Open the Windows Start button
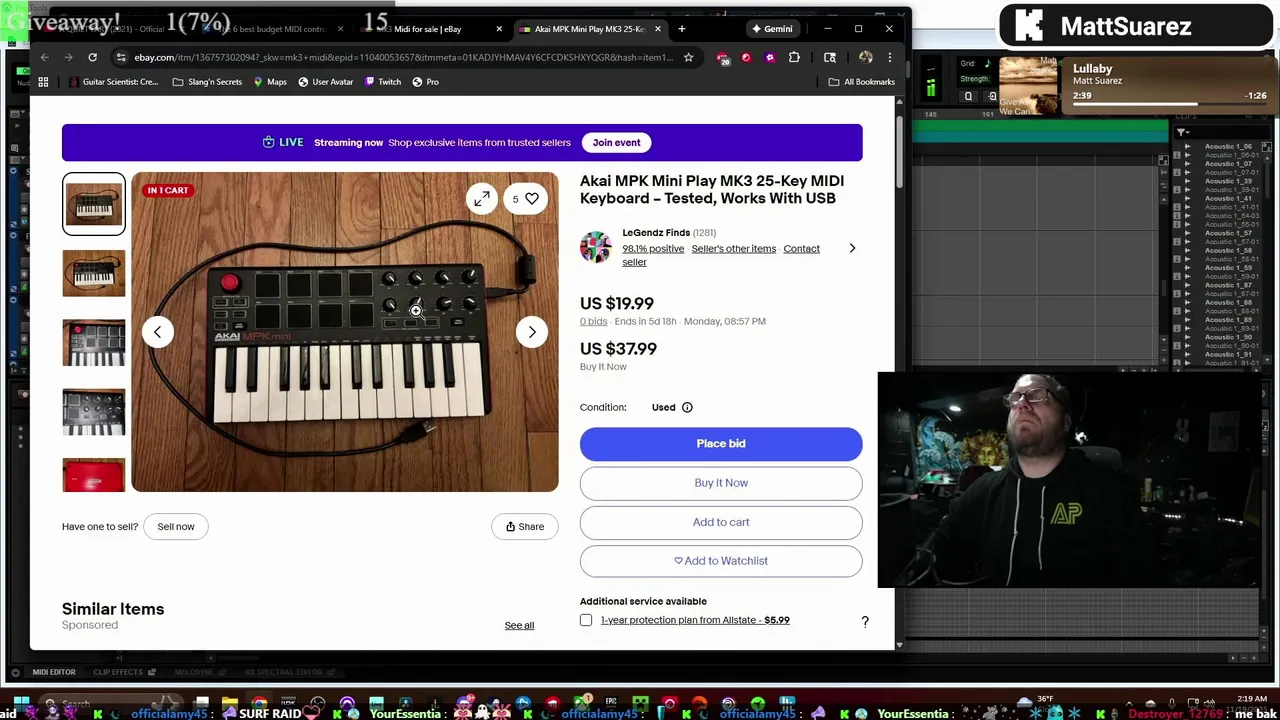Viewport: 1280px width, 720px height. [x=20, y=704]
